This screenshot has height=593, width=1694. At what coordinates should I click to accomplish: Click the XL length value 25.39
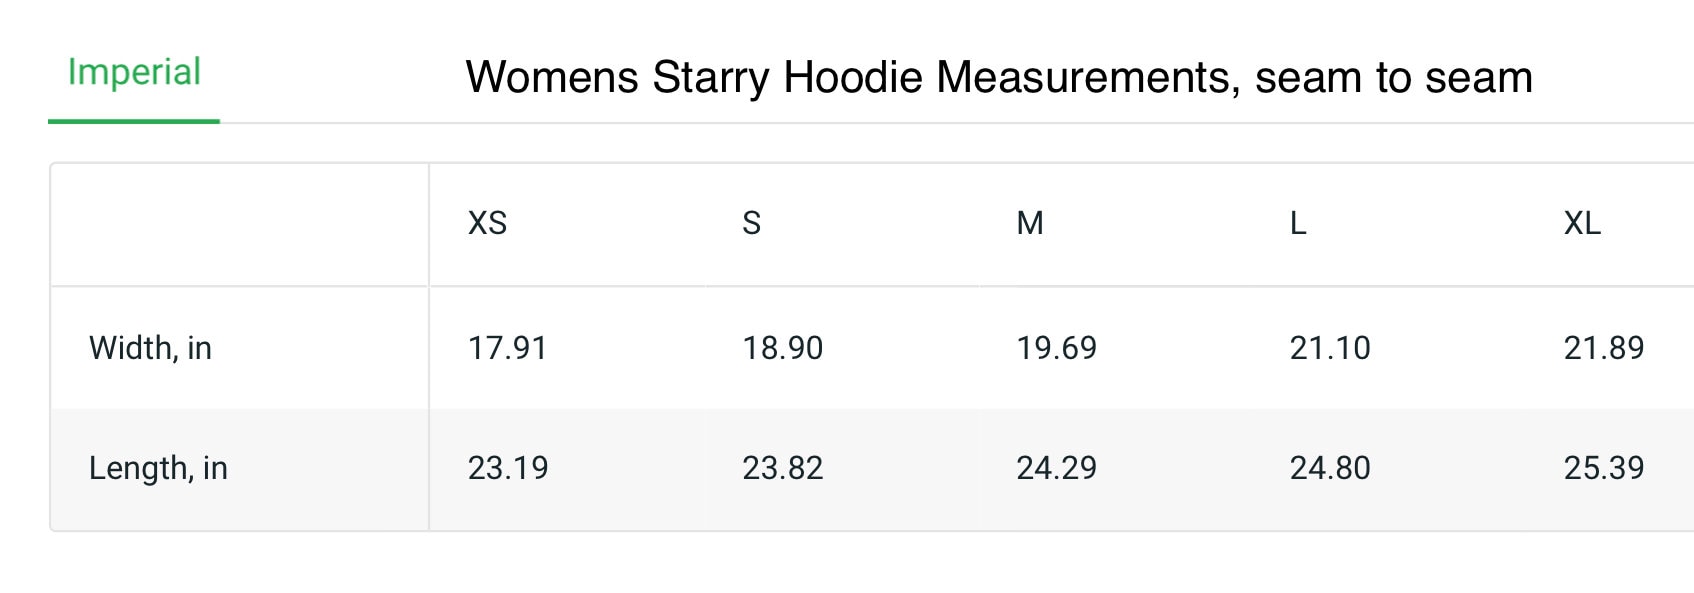(1604, 468)
